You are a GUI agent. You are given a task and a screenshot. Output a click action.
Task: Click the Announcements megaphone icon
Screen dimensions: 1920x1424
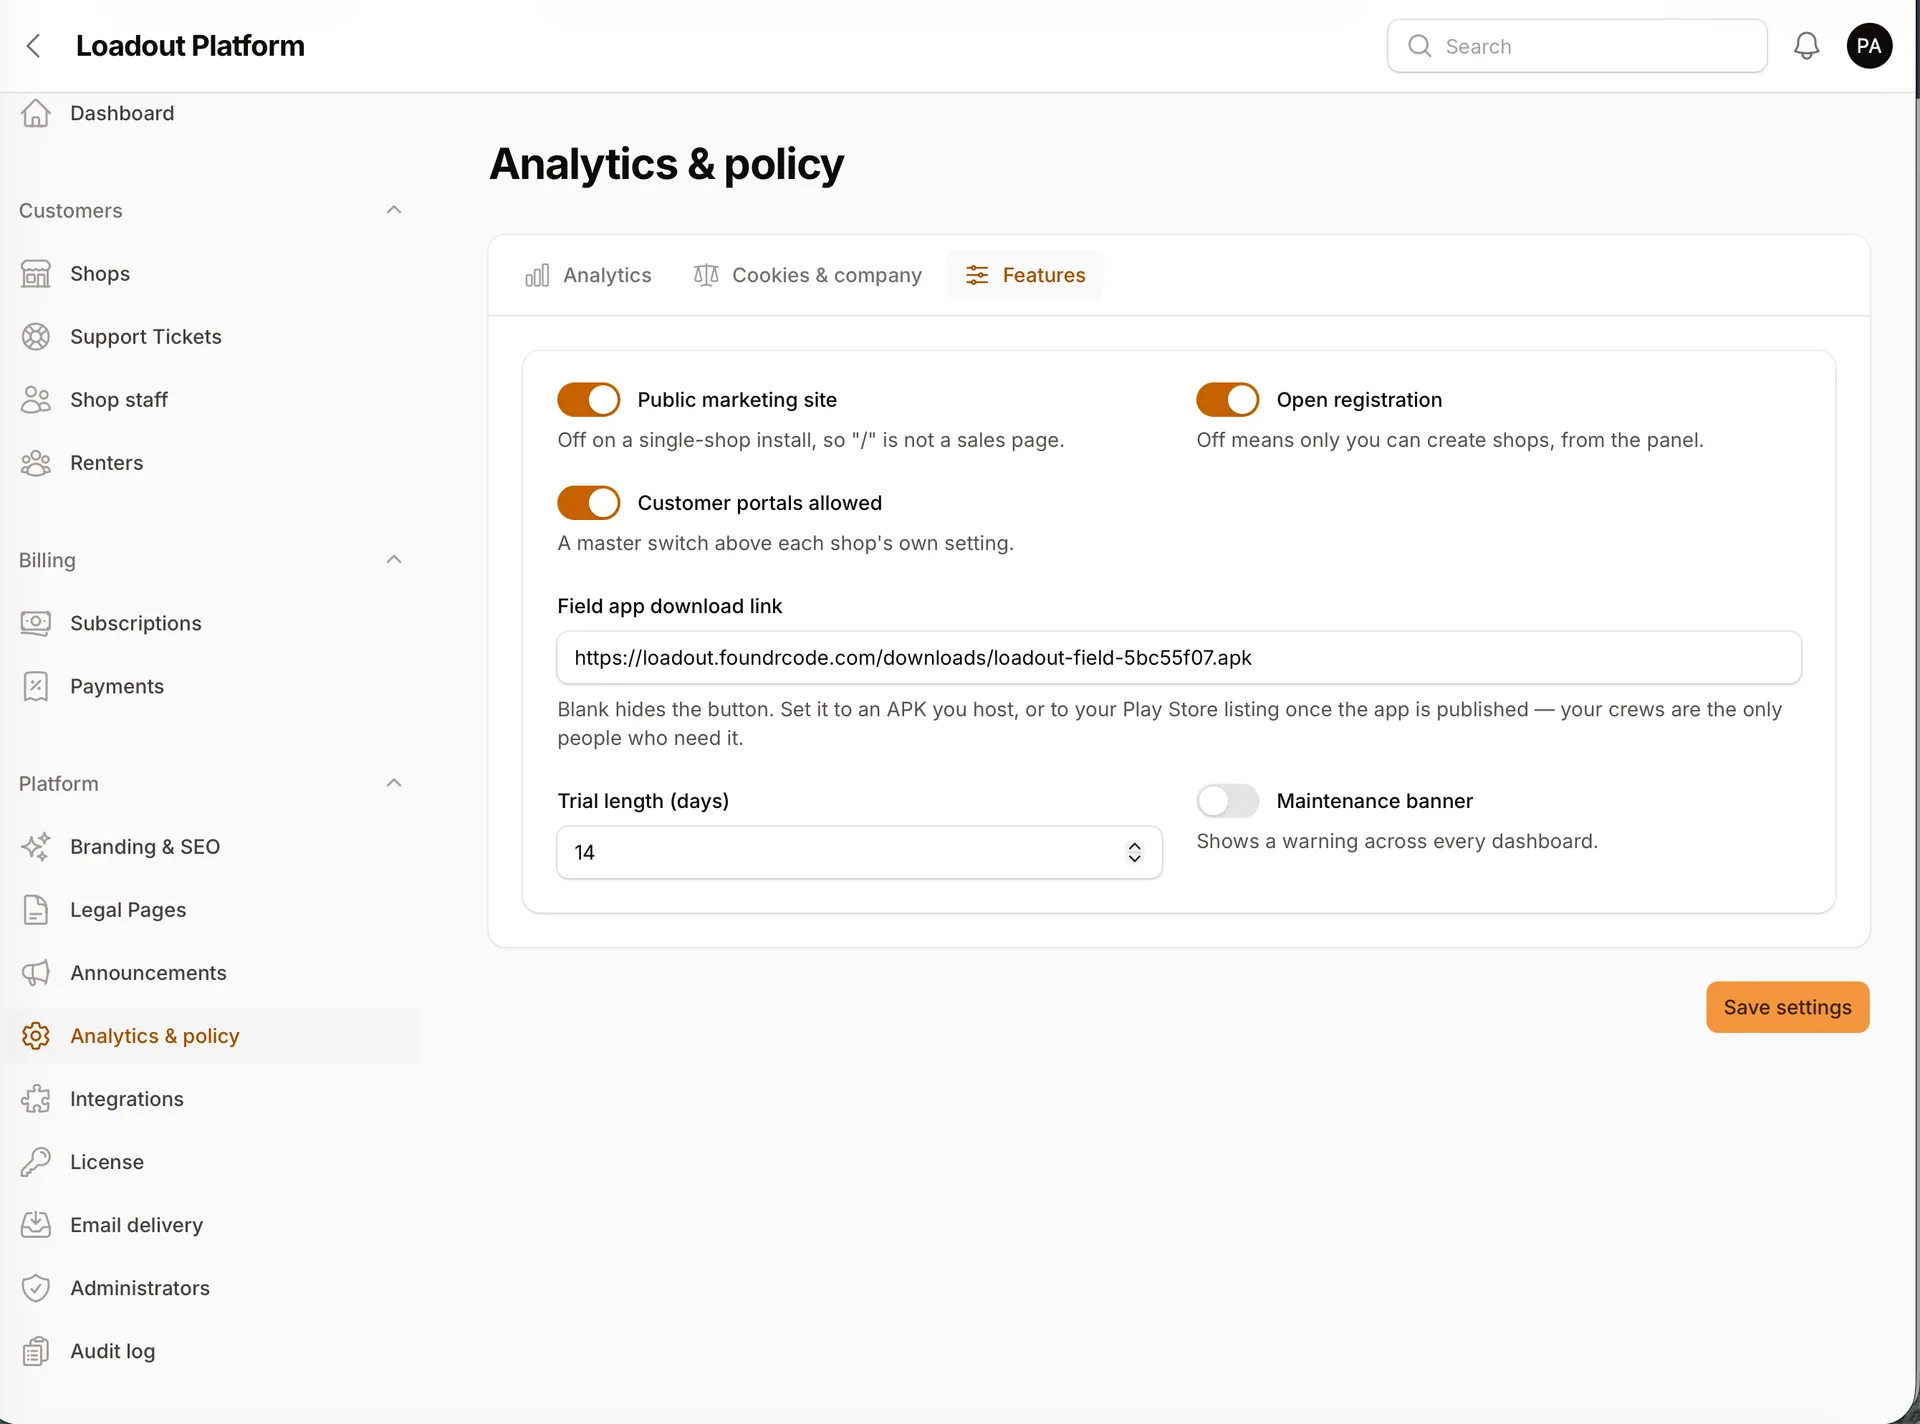click(x=36, y=973)
